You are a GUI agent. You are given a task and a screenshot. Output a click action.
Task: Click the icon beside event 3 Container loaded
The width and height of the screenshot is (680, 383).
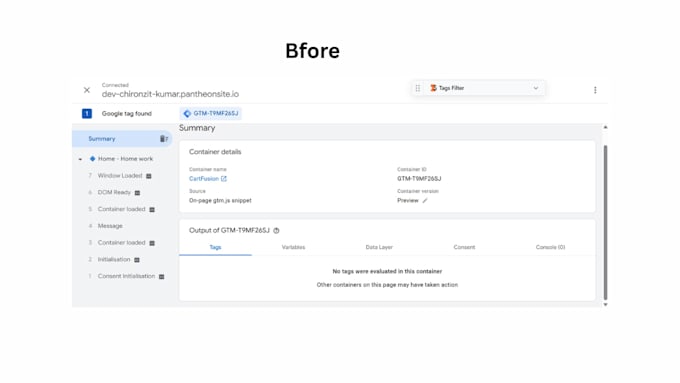coord(152,243)
